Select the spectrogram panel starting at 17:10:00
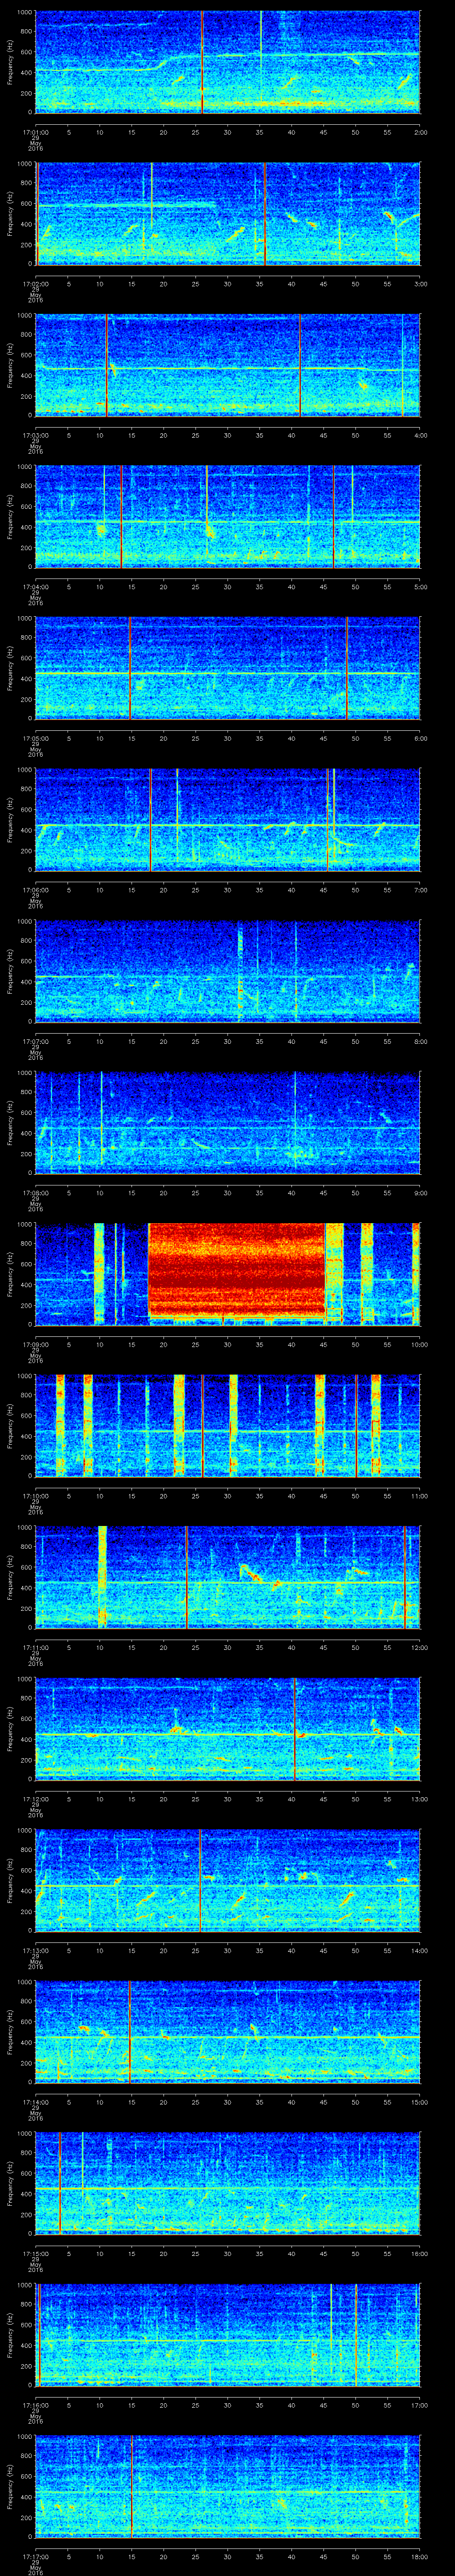Image resolution: width=455 pixels, height=2576 pixels. pos(228,1425)
